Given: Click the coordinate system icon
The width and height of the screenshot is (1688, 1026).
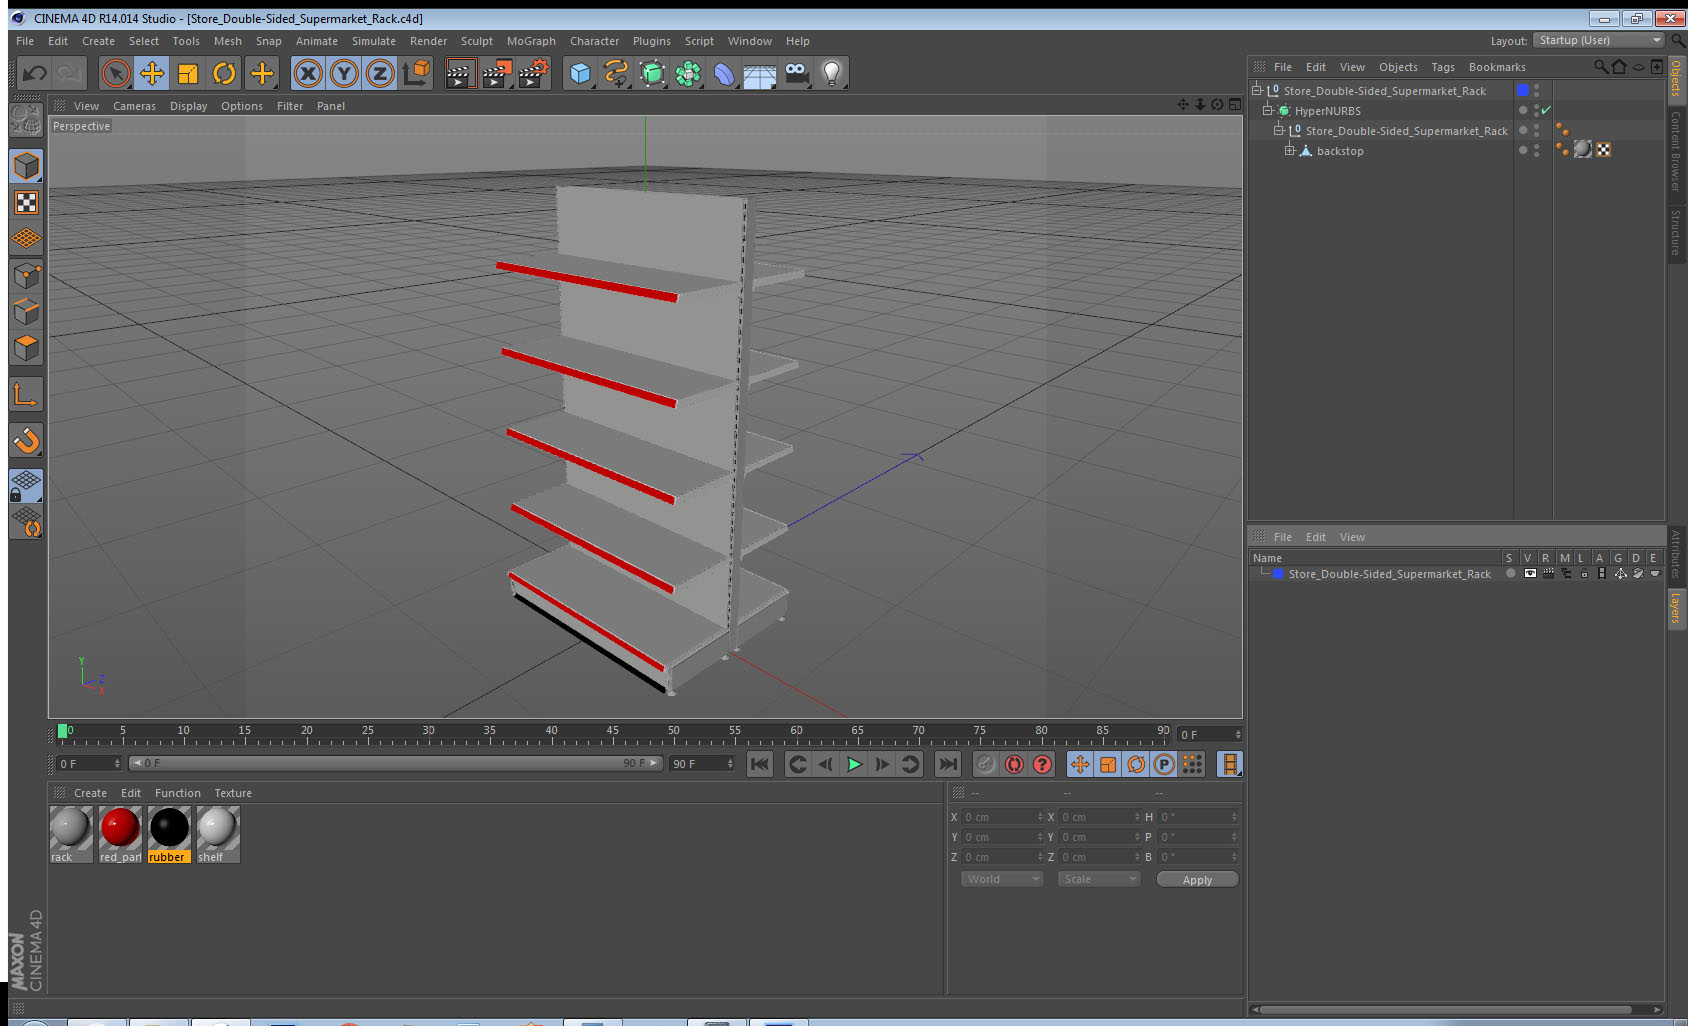Looking at the screenshot, I should pyautogui.click(x=416, y=73).
